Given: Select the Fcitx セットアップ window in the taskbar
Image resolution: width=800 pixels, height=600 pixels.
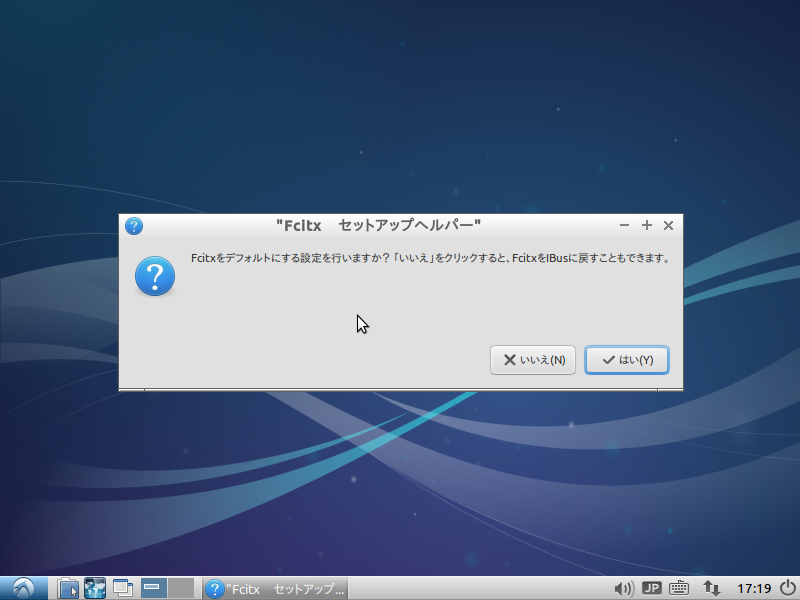Looking at the screenshot, I should 275,589.
